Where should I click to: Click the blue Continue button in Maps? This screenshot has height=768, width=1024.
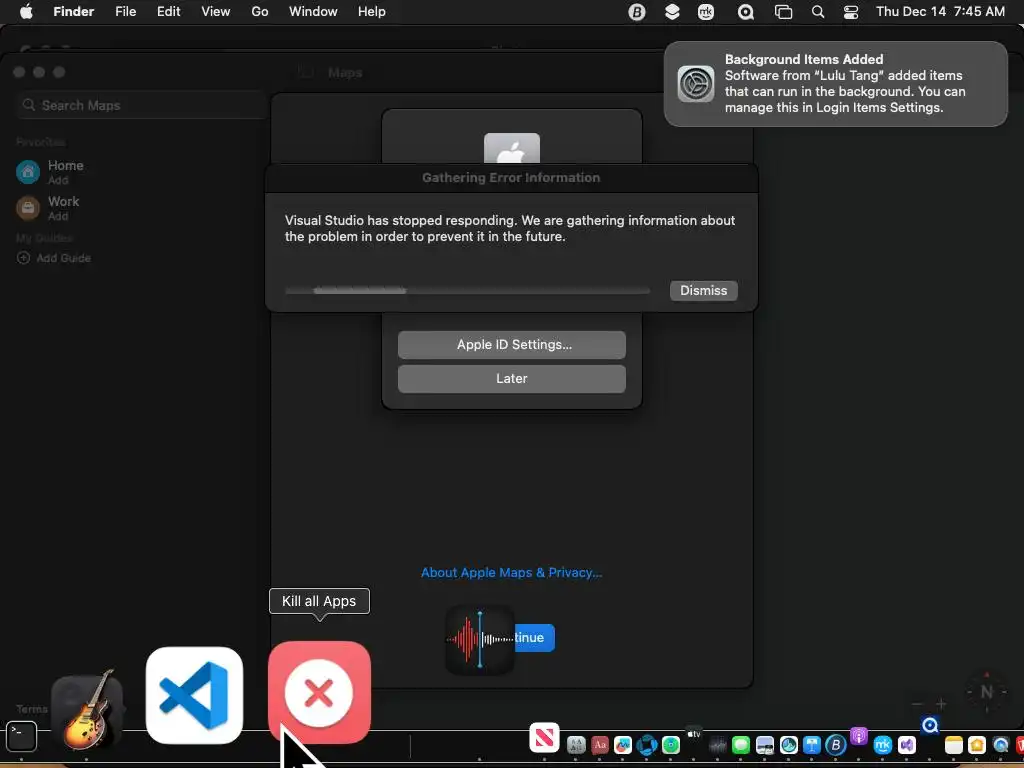[534, 638]
